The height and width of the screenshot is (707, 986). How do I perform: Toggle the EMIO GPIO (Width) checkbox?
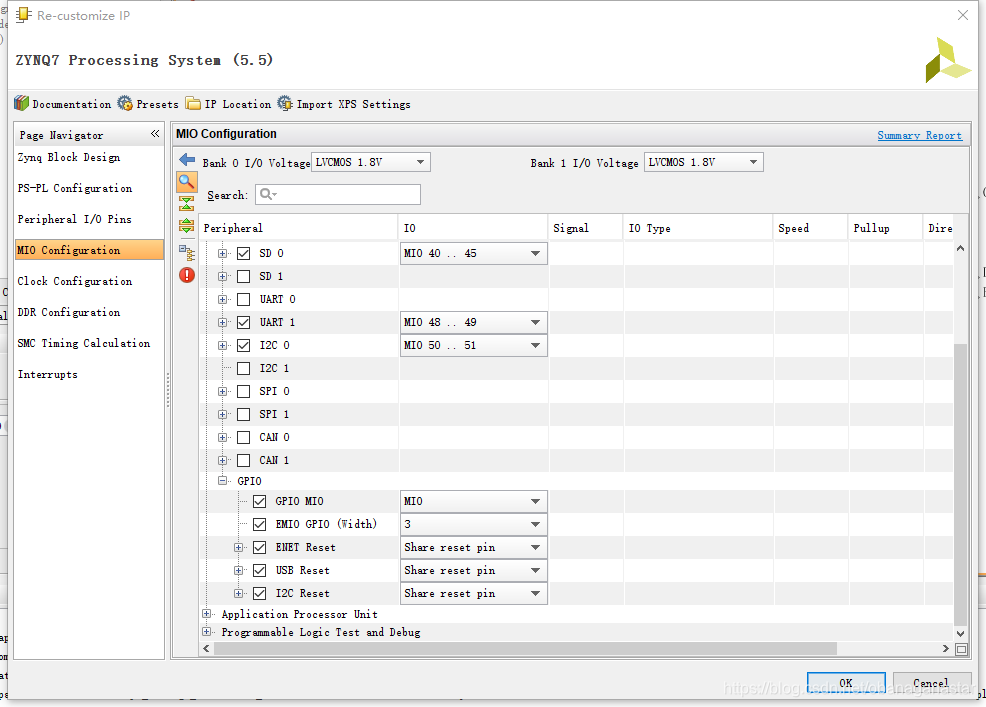259,524
